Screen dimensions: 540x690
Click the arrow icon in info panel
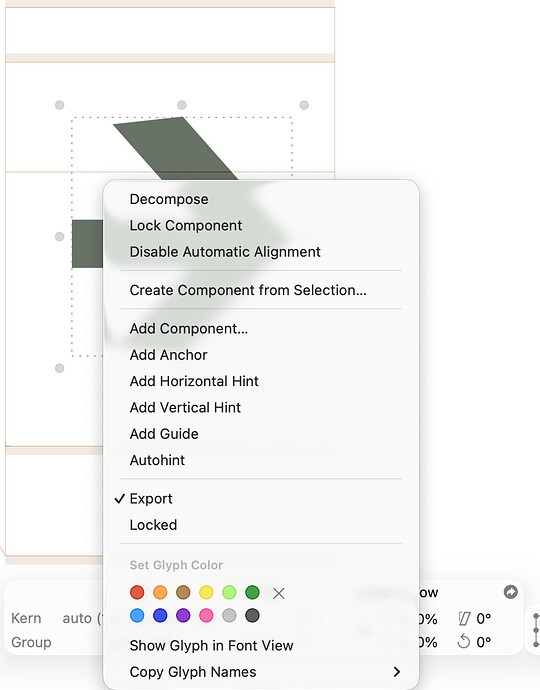tap(511, 592)
